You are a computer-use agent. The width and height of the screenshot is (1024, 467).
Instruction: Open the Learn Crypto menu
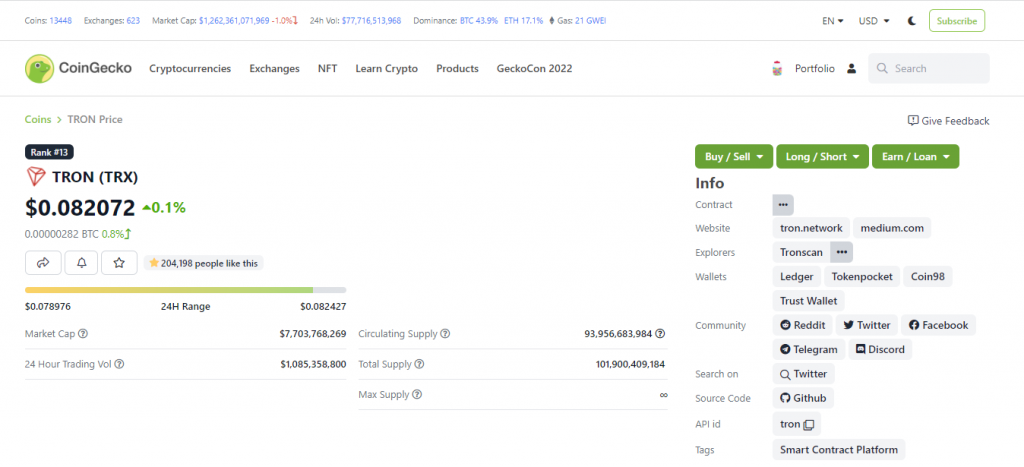click(x=387, y=69)
